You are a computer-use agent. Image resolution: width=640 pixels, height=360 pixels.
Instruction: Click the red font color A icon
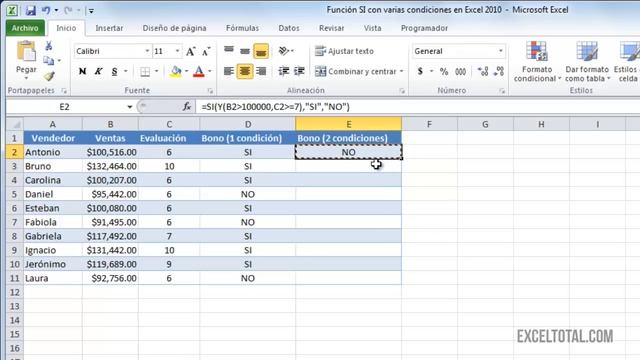click(x=199, y=71)
